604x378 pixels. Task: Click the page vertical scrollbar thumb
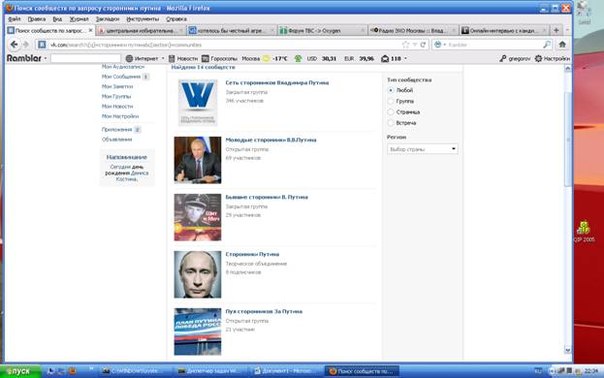pos(567,139)
